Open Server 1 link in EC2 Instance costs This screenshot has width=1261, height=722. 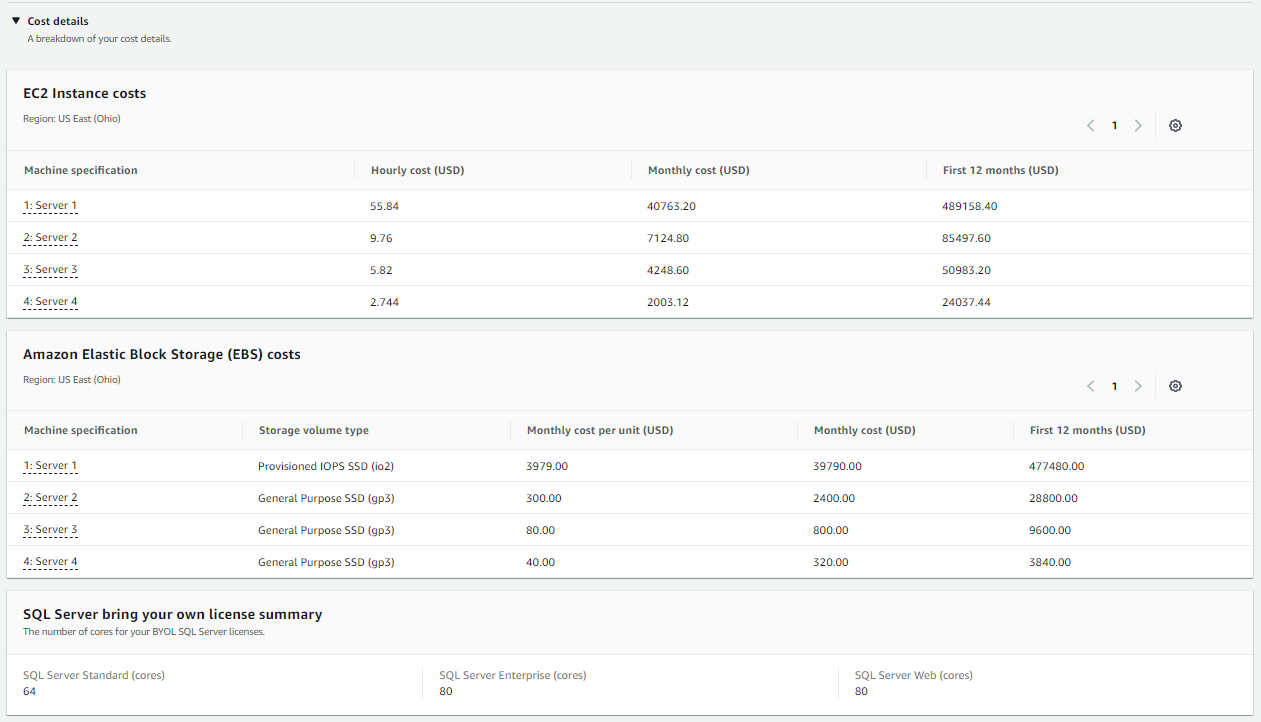click(x=50, y=206)
